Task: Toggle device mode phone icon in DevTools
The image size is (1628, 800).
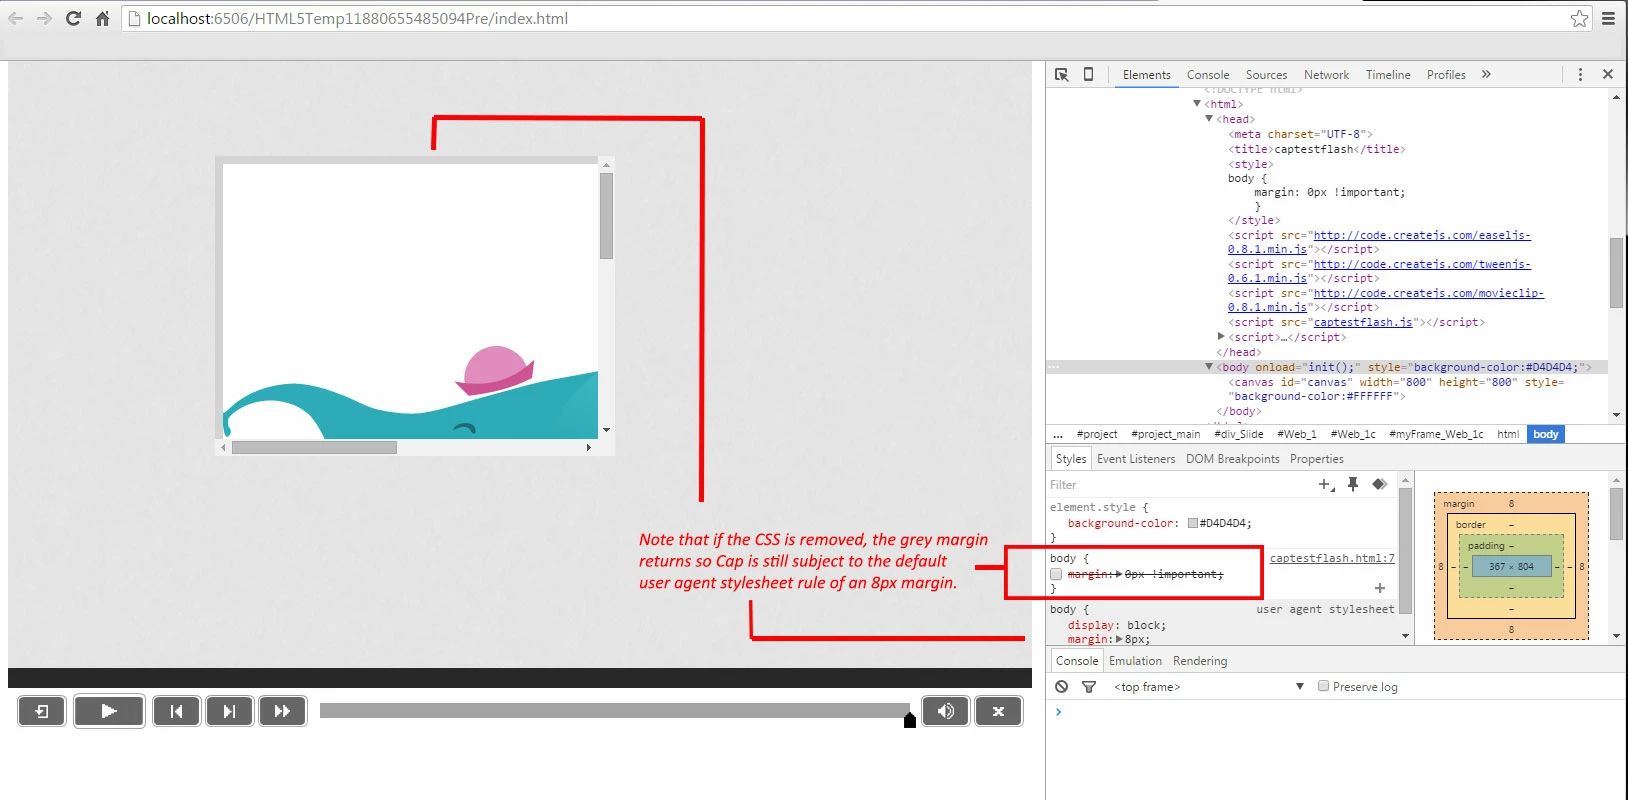Action: (1089, 75)
